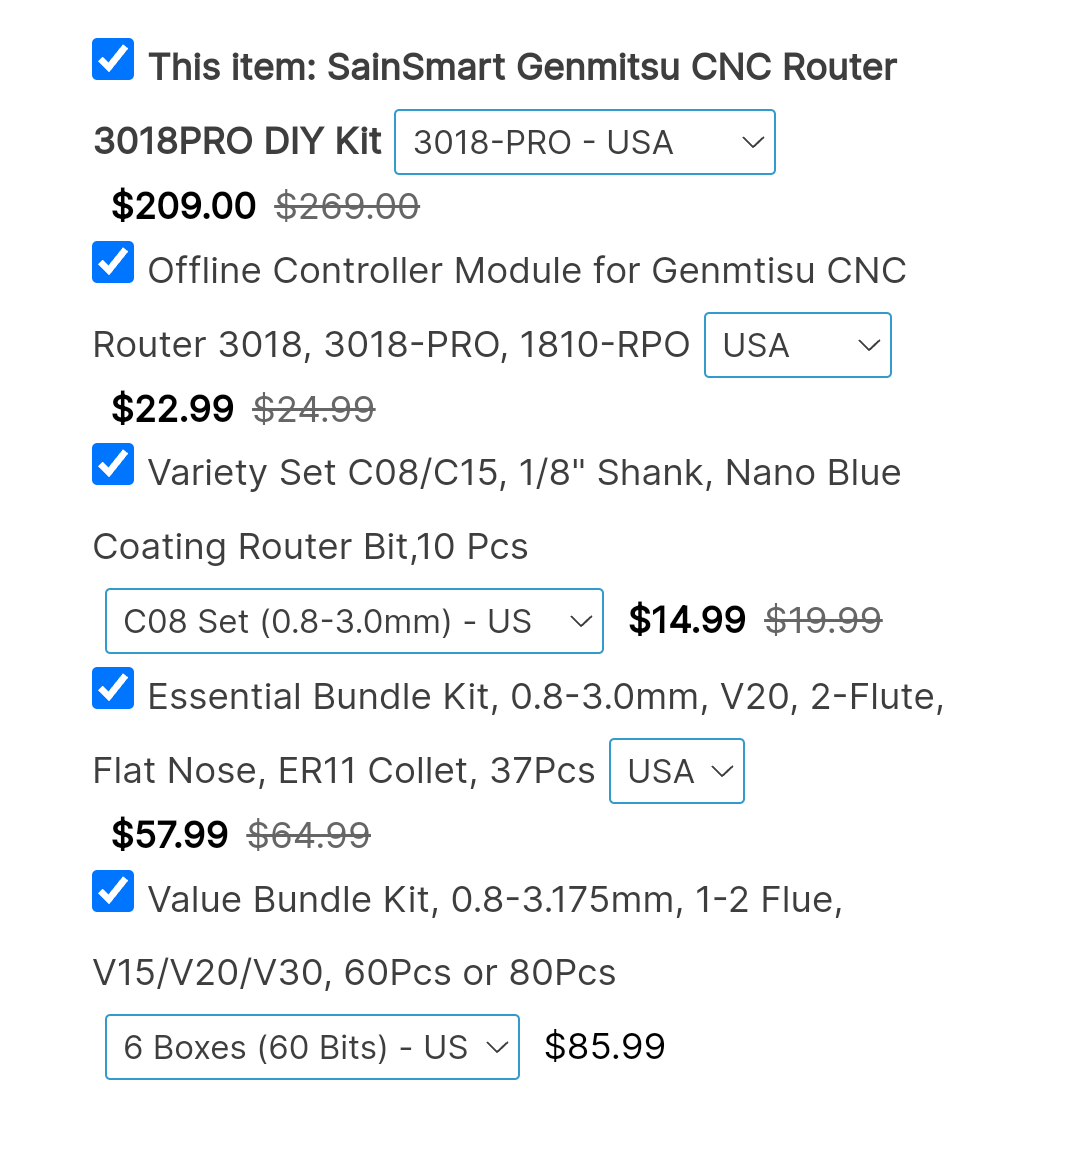
Task: Click the $209.00 sale price
Action: 184,206
